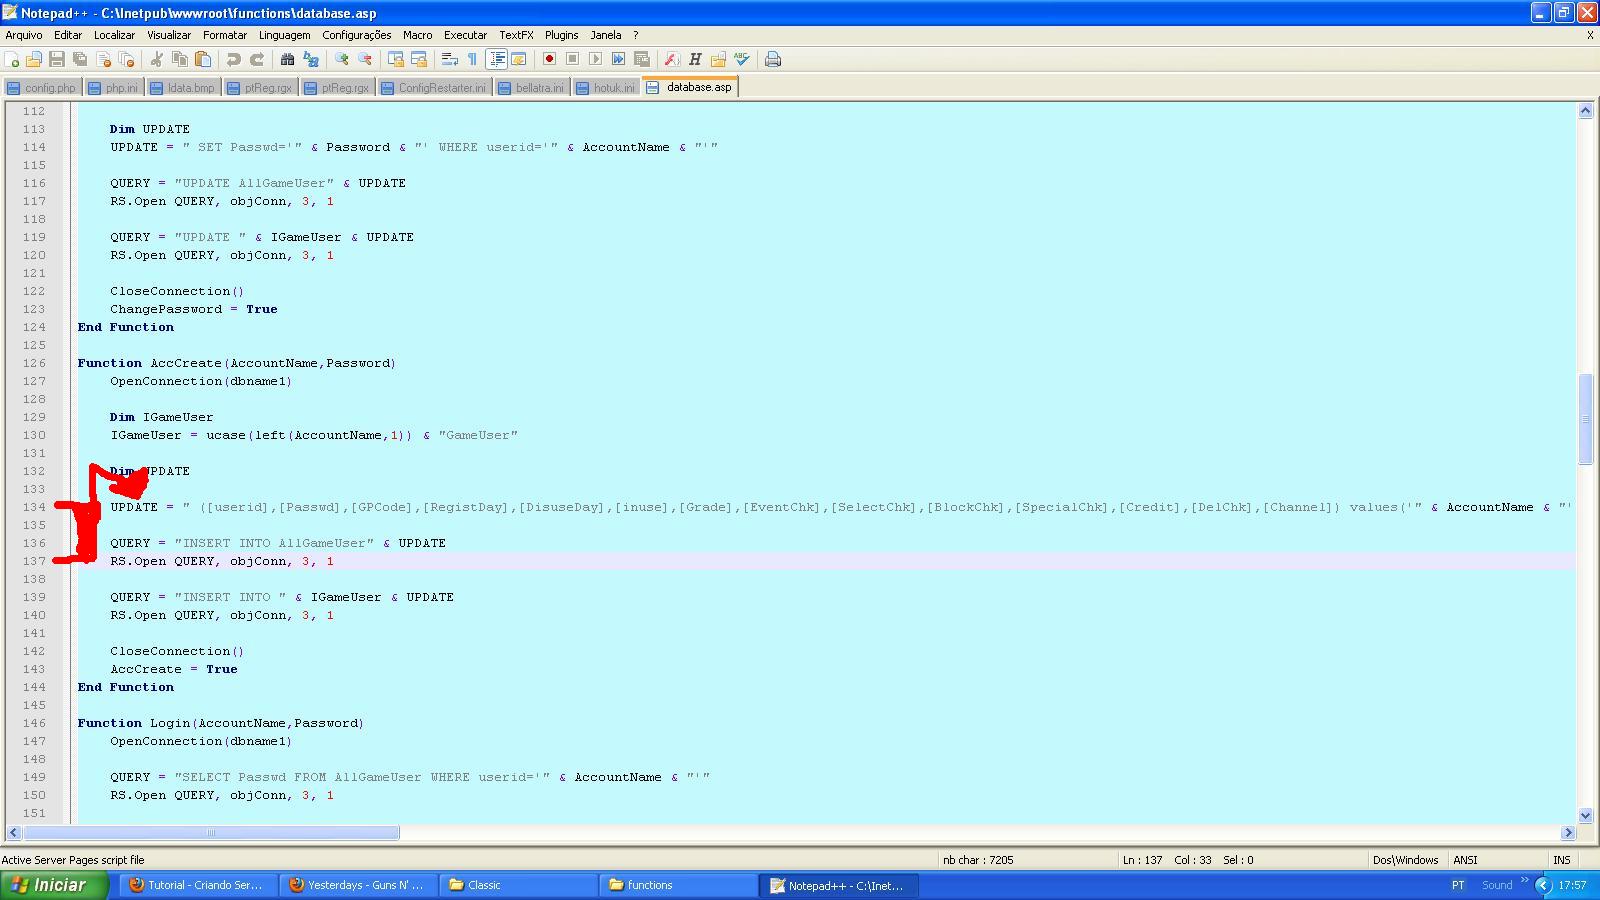Click the spell check ABC icon
1600x900 pixels.
click(x=741, y=59)
